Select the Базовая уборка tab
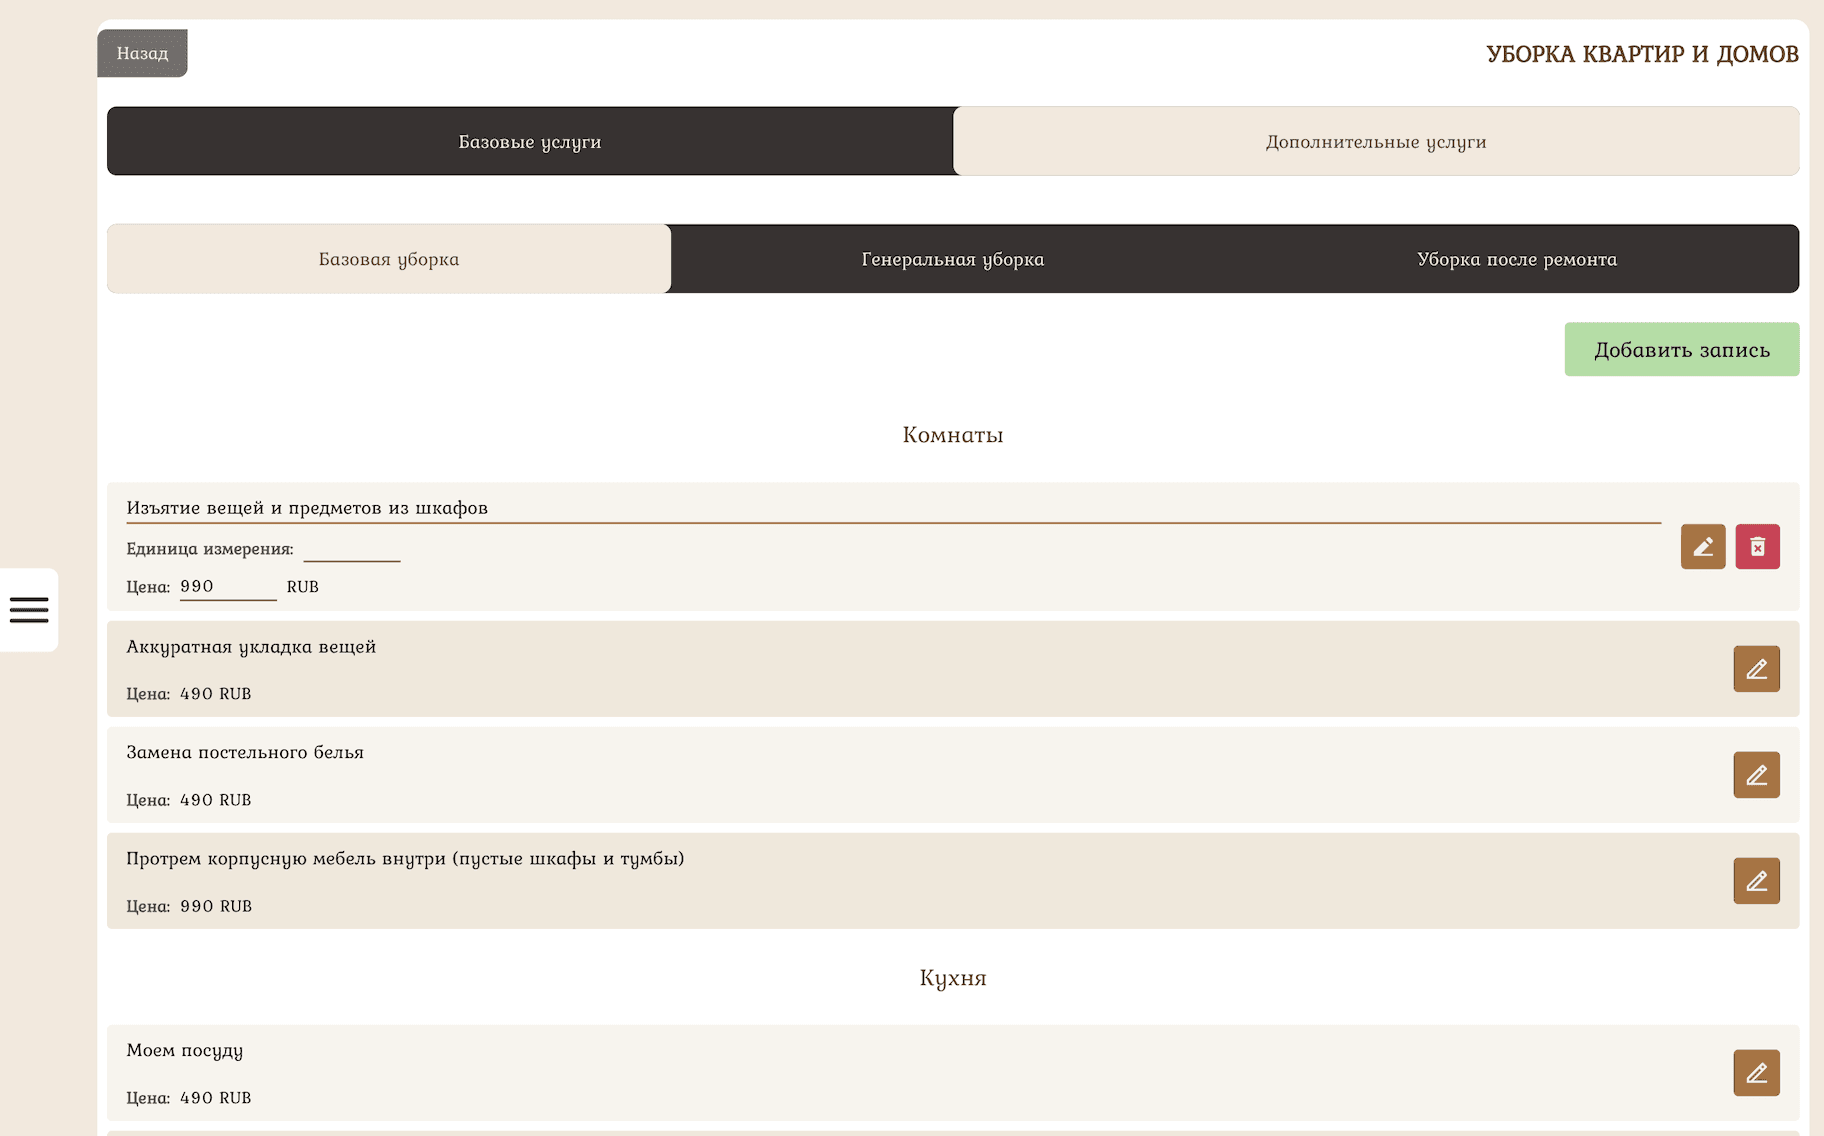Screen dimensions: 1824x1136 pos(389,259)
